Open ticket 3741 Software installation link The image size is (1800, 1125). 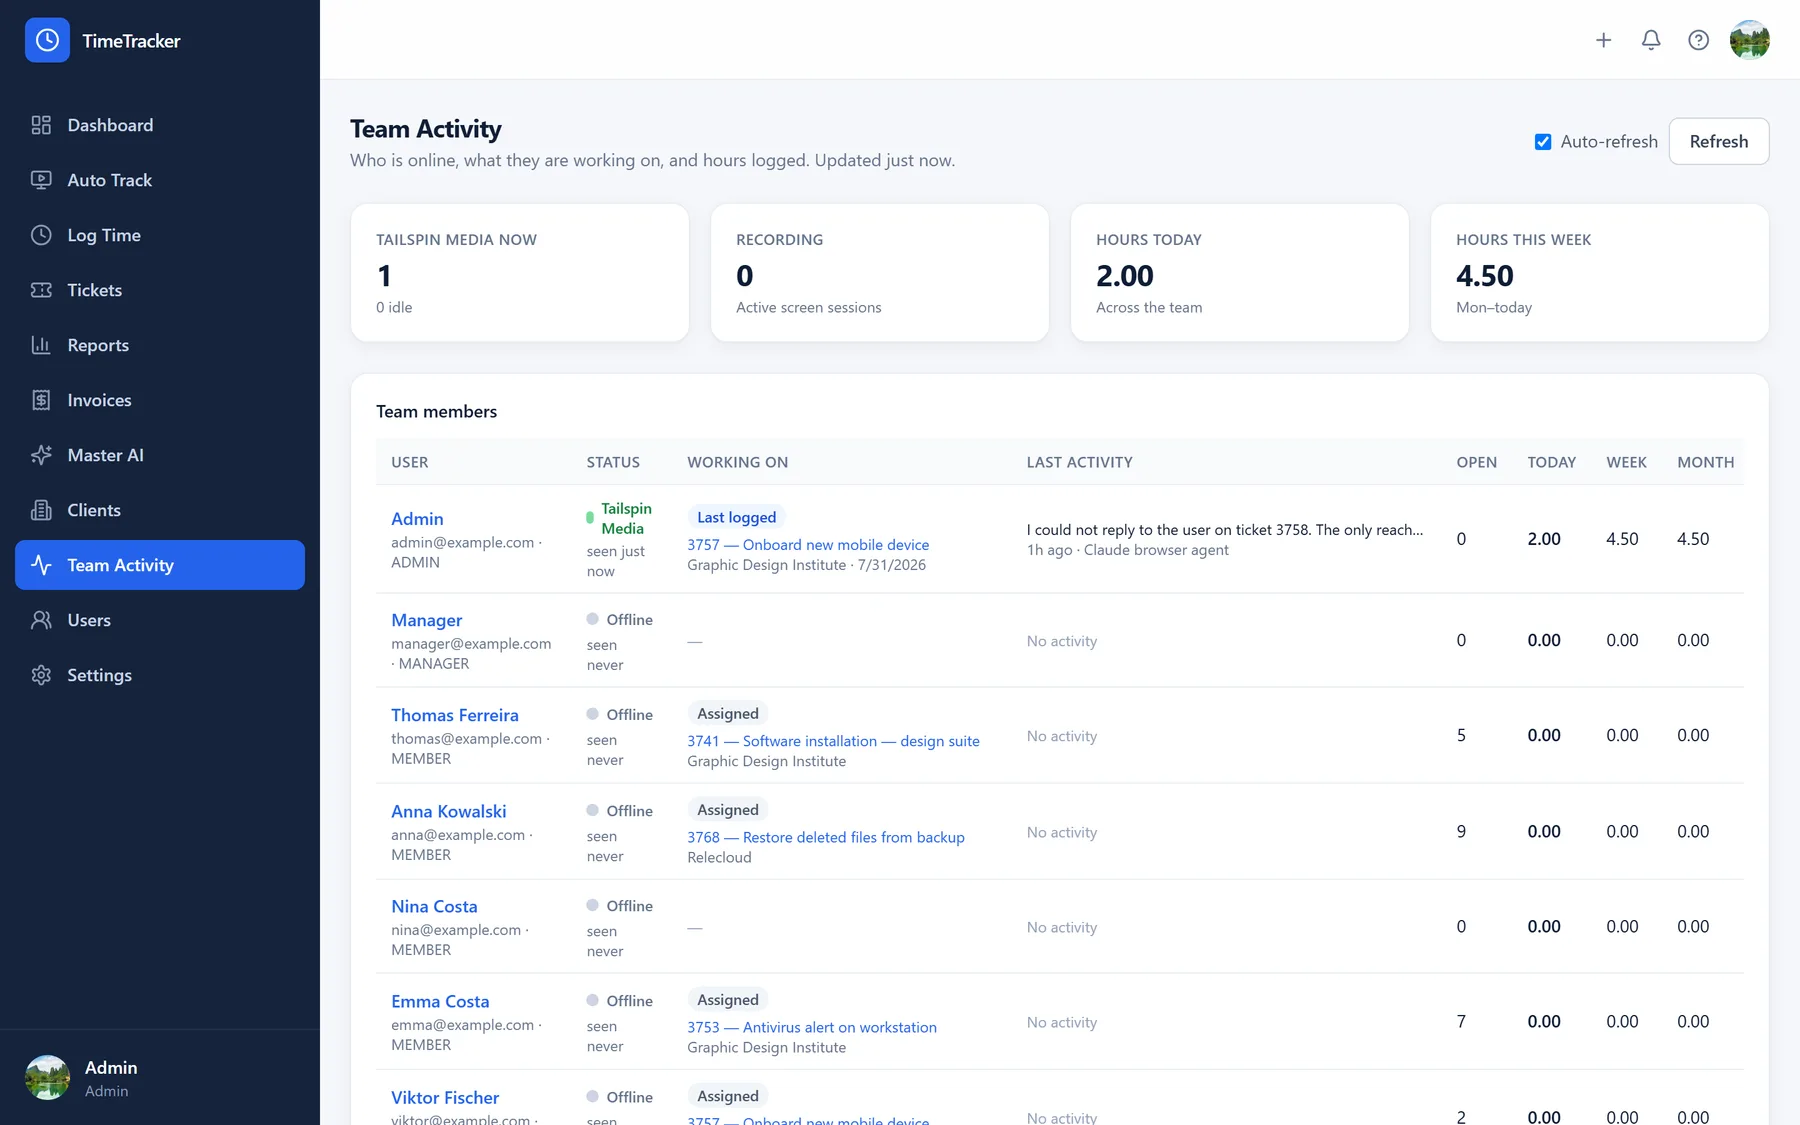coord(833,741)
